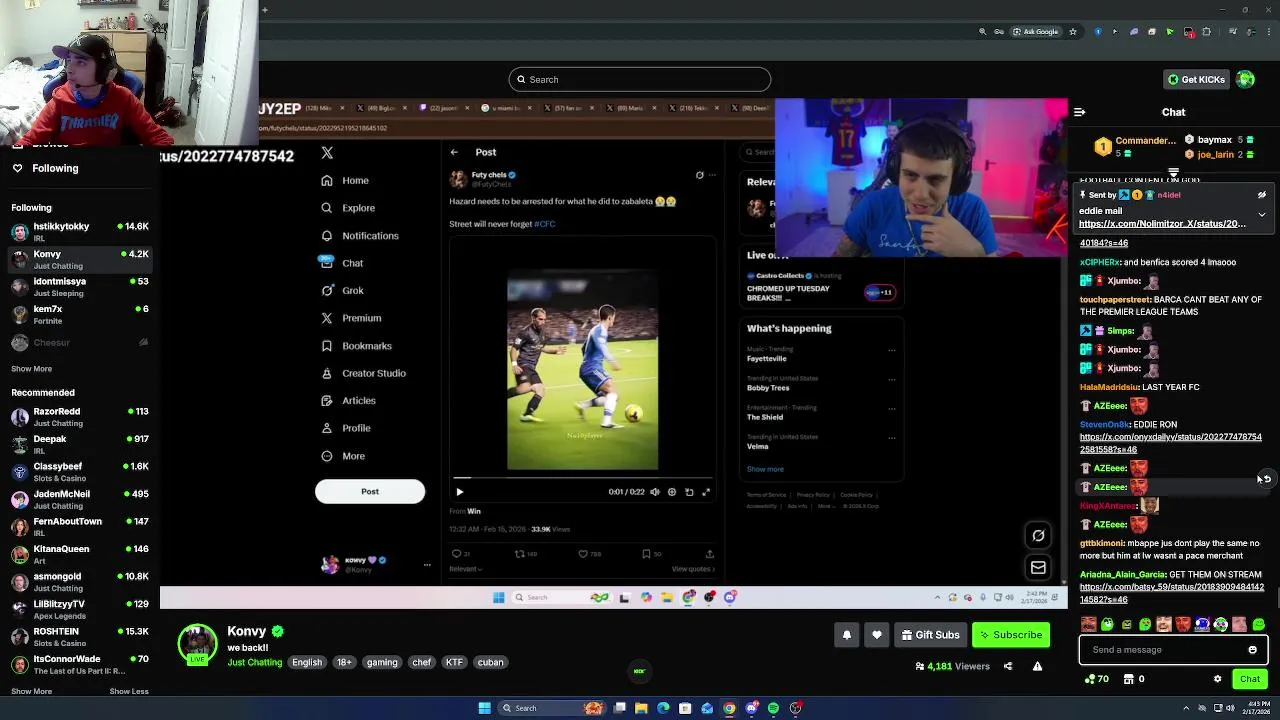
Task: Click the back arrow next to Post heading
Action: (x=454, y=152)
